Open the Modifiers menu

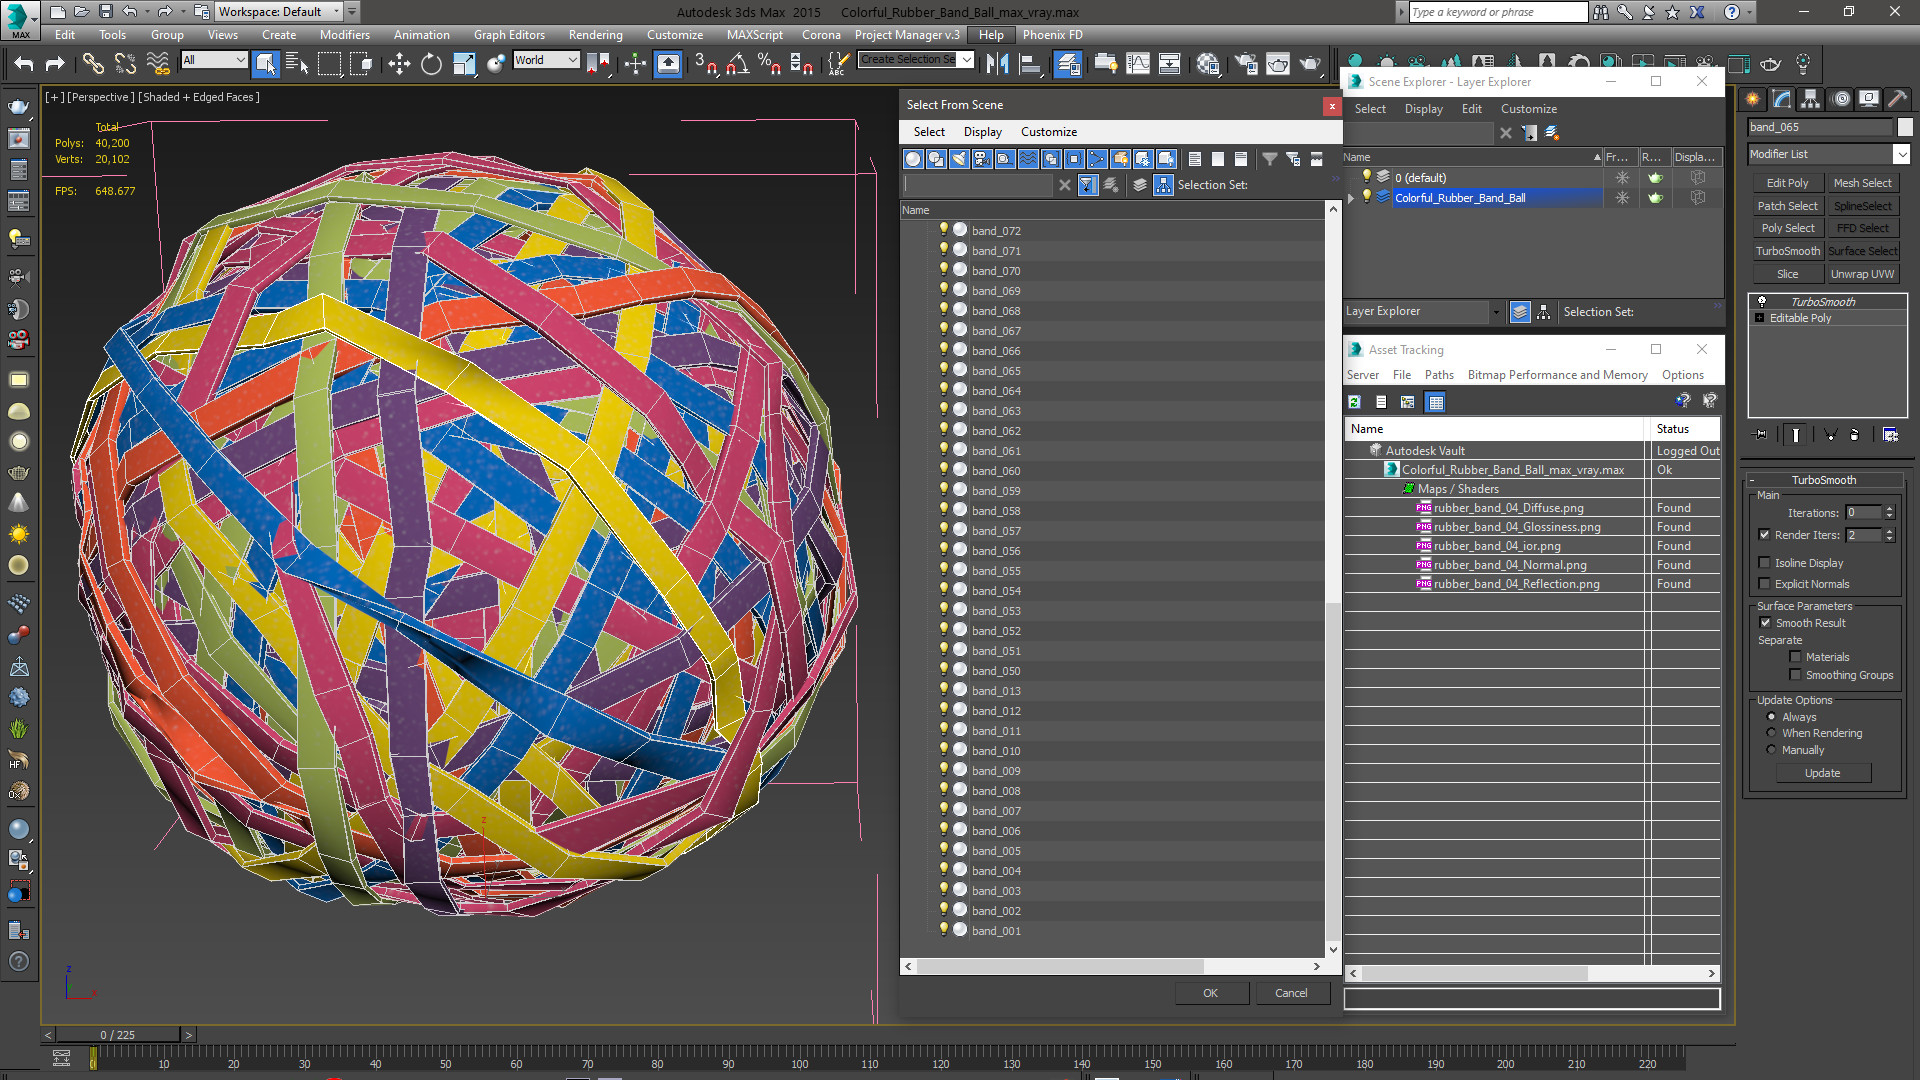click(x=344, y=35)
